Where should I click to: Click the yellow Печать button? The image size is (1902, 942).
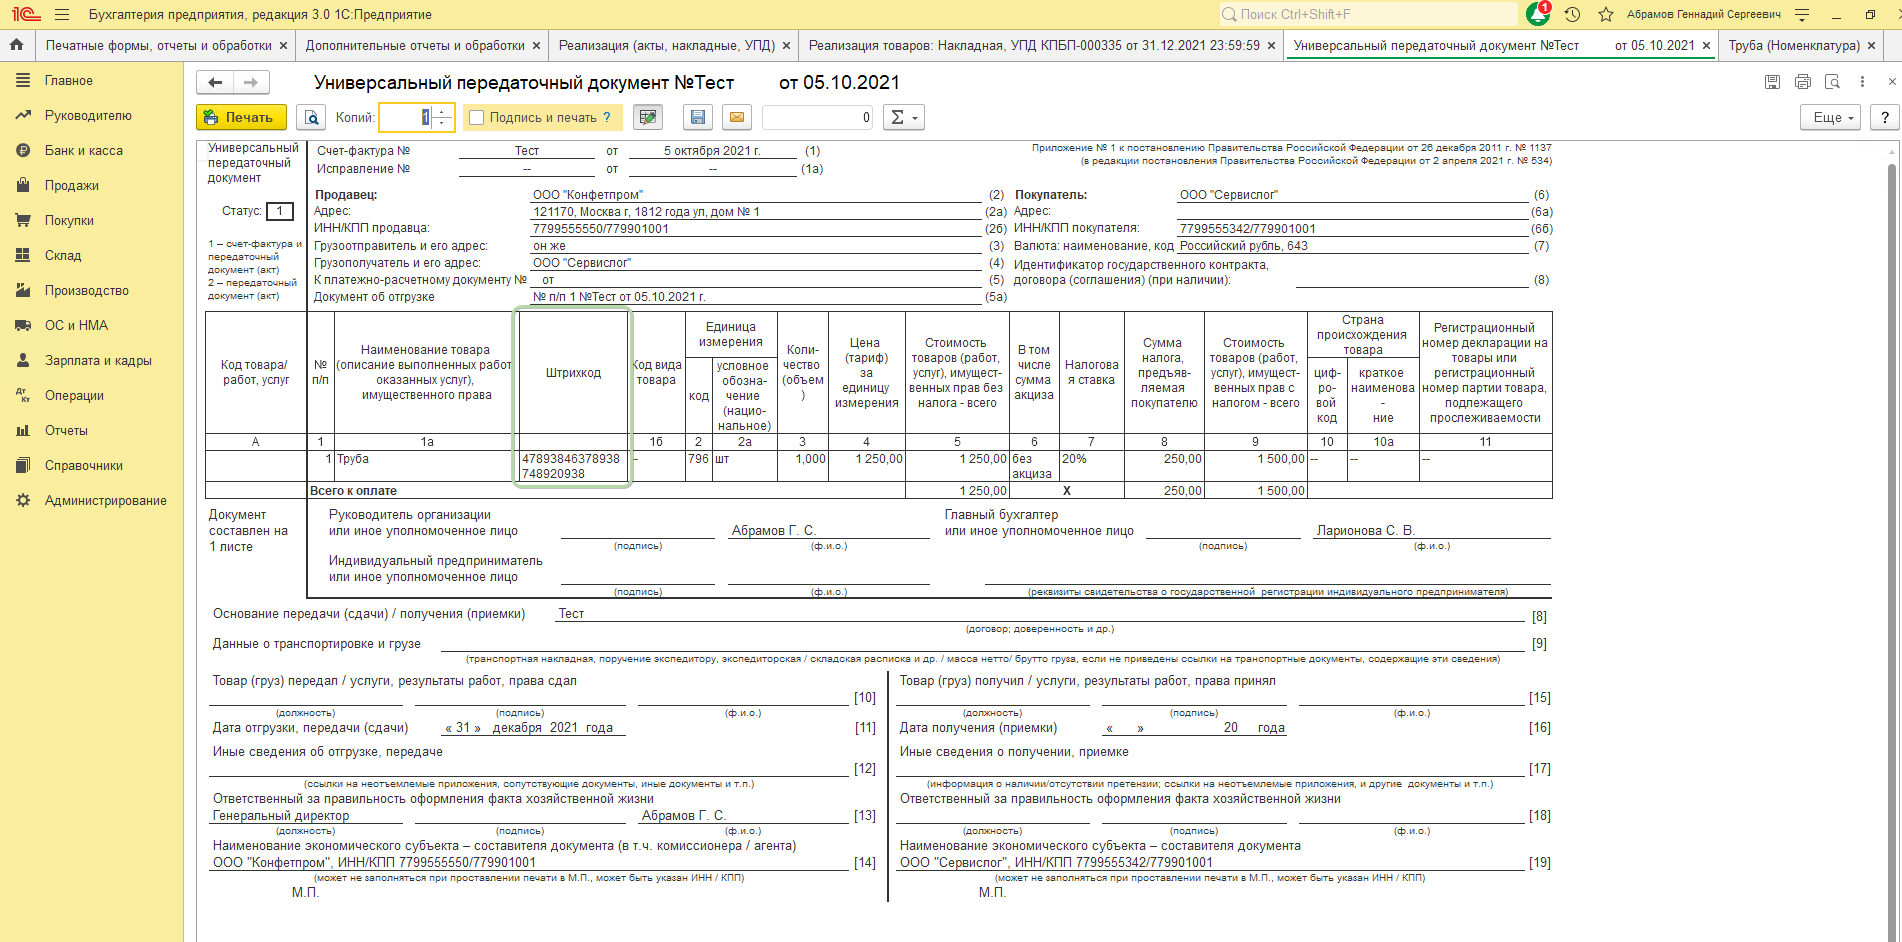[241, 117]
